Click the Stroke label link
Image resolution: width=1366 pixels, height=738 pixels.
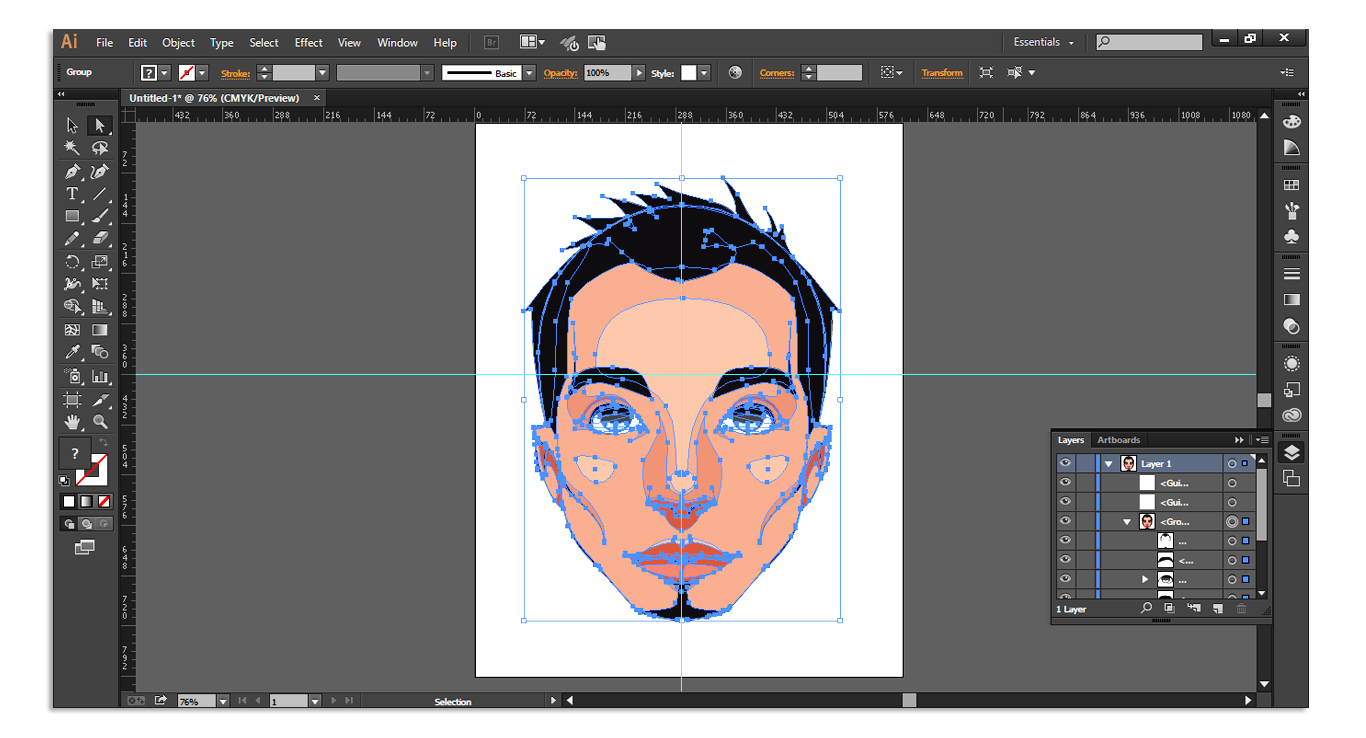(x=235, y=73)
